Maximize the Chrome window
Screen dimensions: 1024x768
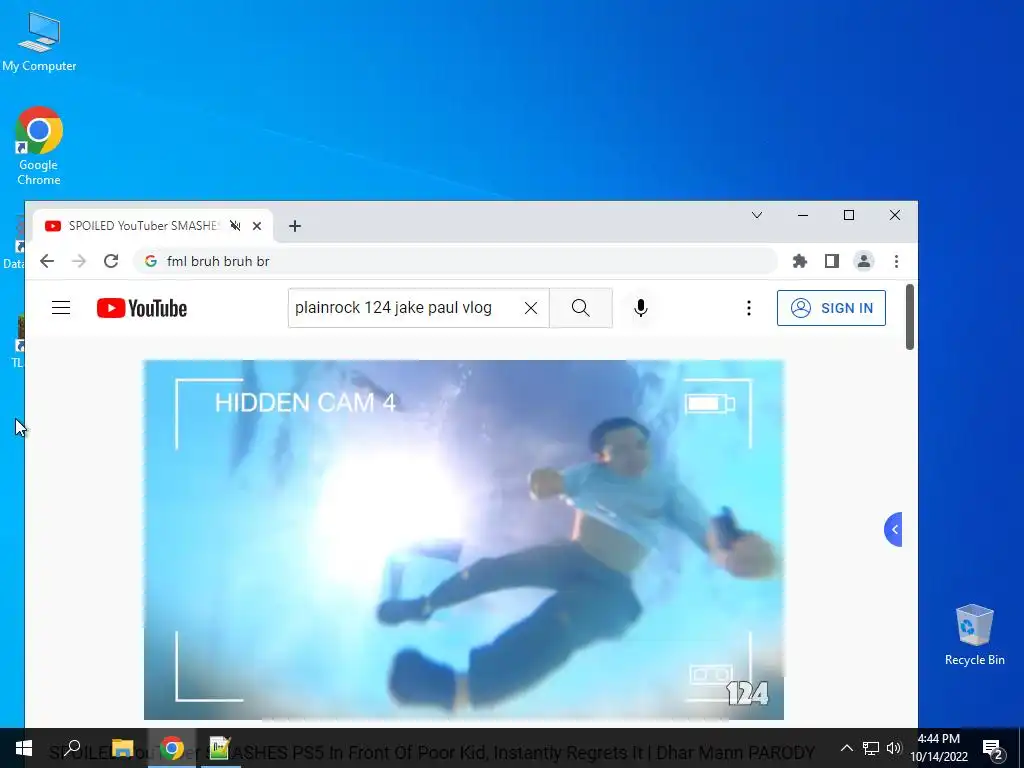pos(849,216)
